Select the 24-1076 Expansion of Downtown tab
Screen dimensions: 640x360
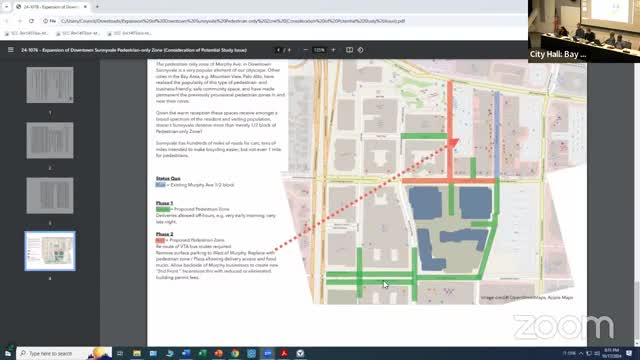[x=51, y=7]
